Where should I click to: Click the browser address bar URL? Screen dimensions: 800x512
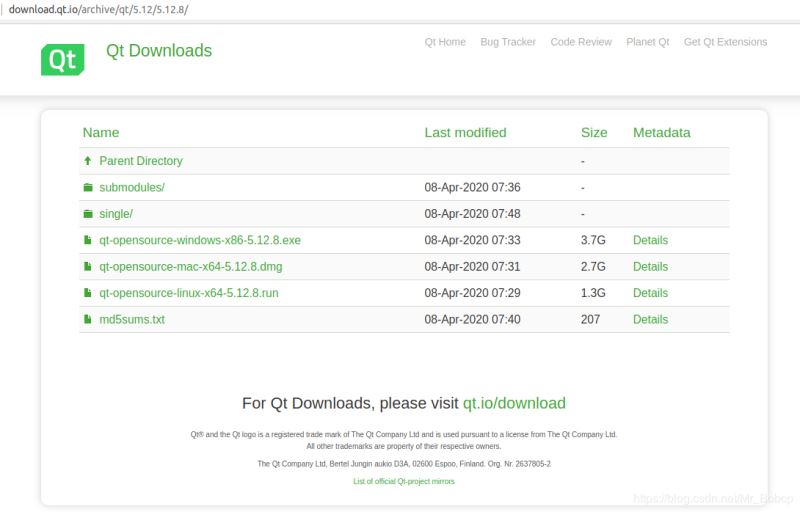tap(98, 9)
